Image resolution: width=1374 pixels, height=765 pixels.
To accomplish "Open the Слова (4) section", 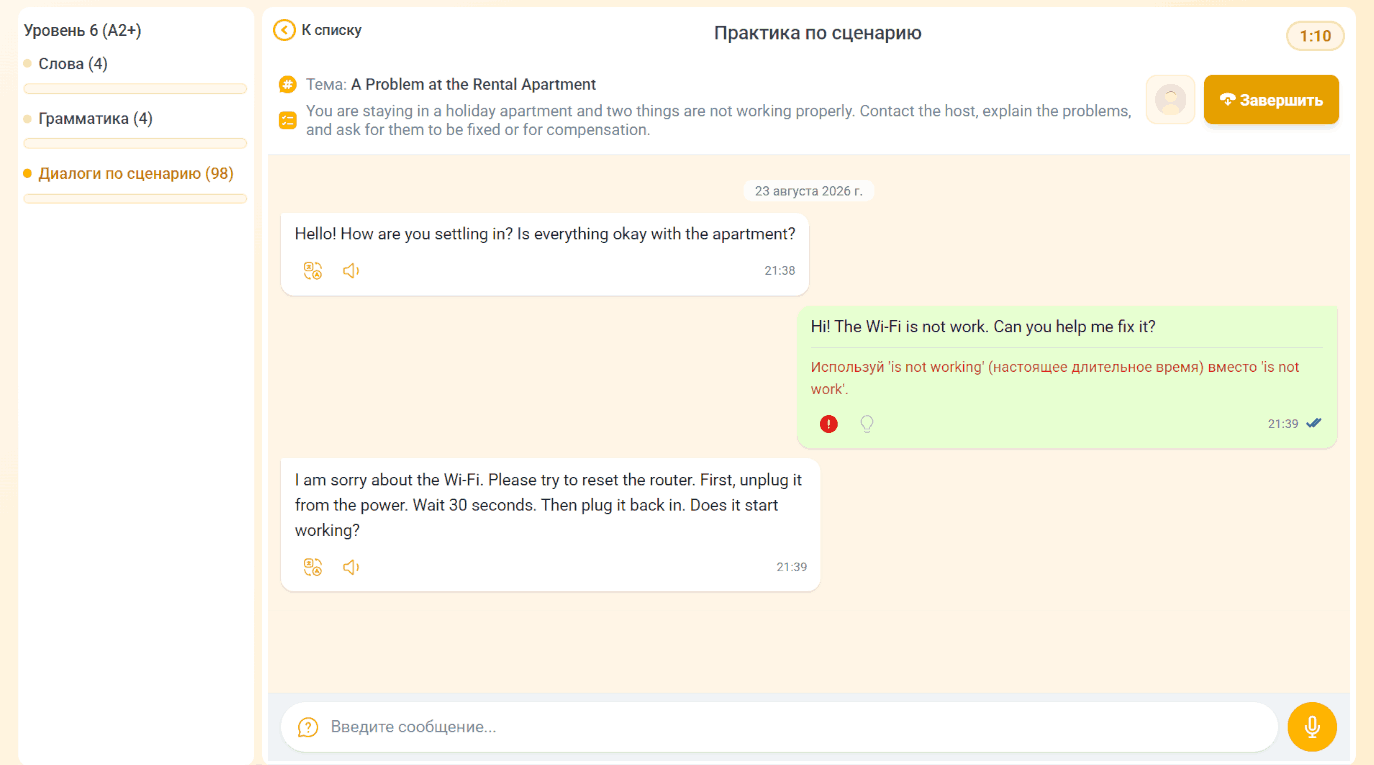I will tap(73, 64).
